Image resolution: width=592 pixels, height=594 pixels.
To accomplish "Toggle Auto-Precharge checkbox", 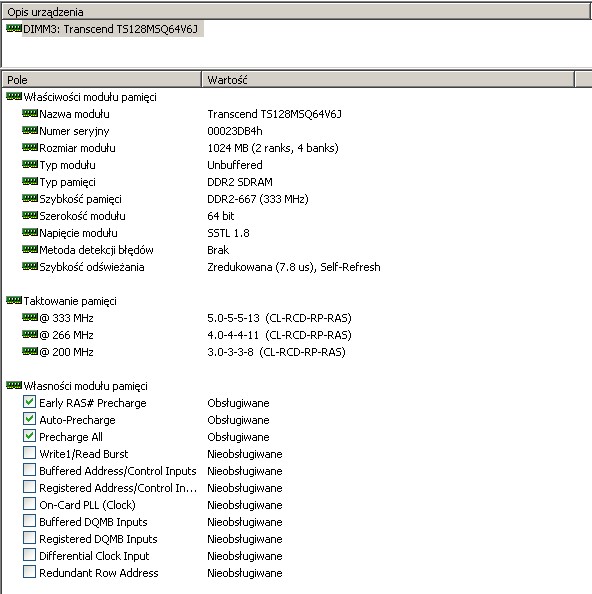I will (30, 419).
